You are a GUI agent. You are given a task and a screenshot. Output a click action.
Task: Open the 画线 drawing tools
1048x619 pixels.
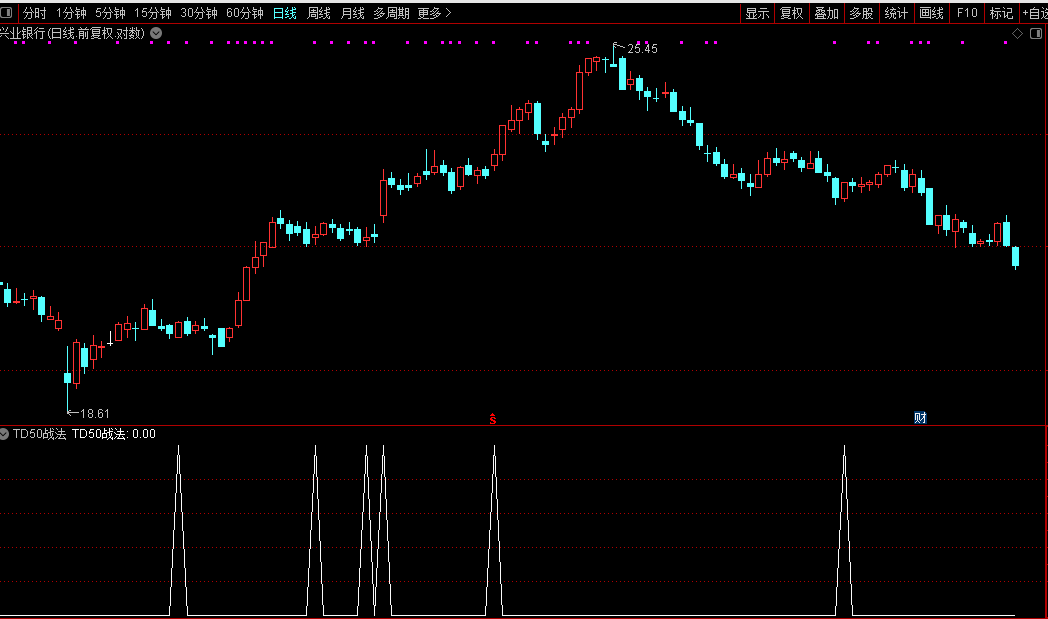[x=931, y=13]
